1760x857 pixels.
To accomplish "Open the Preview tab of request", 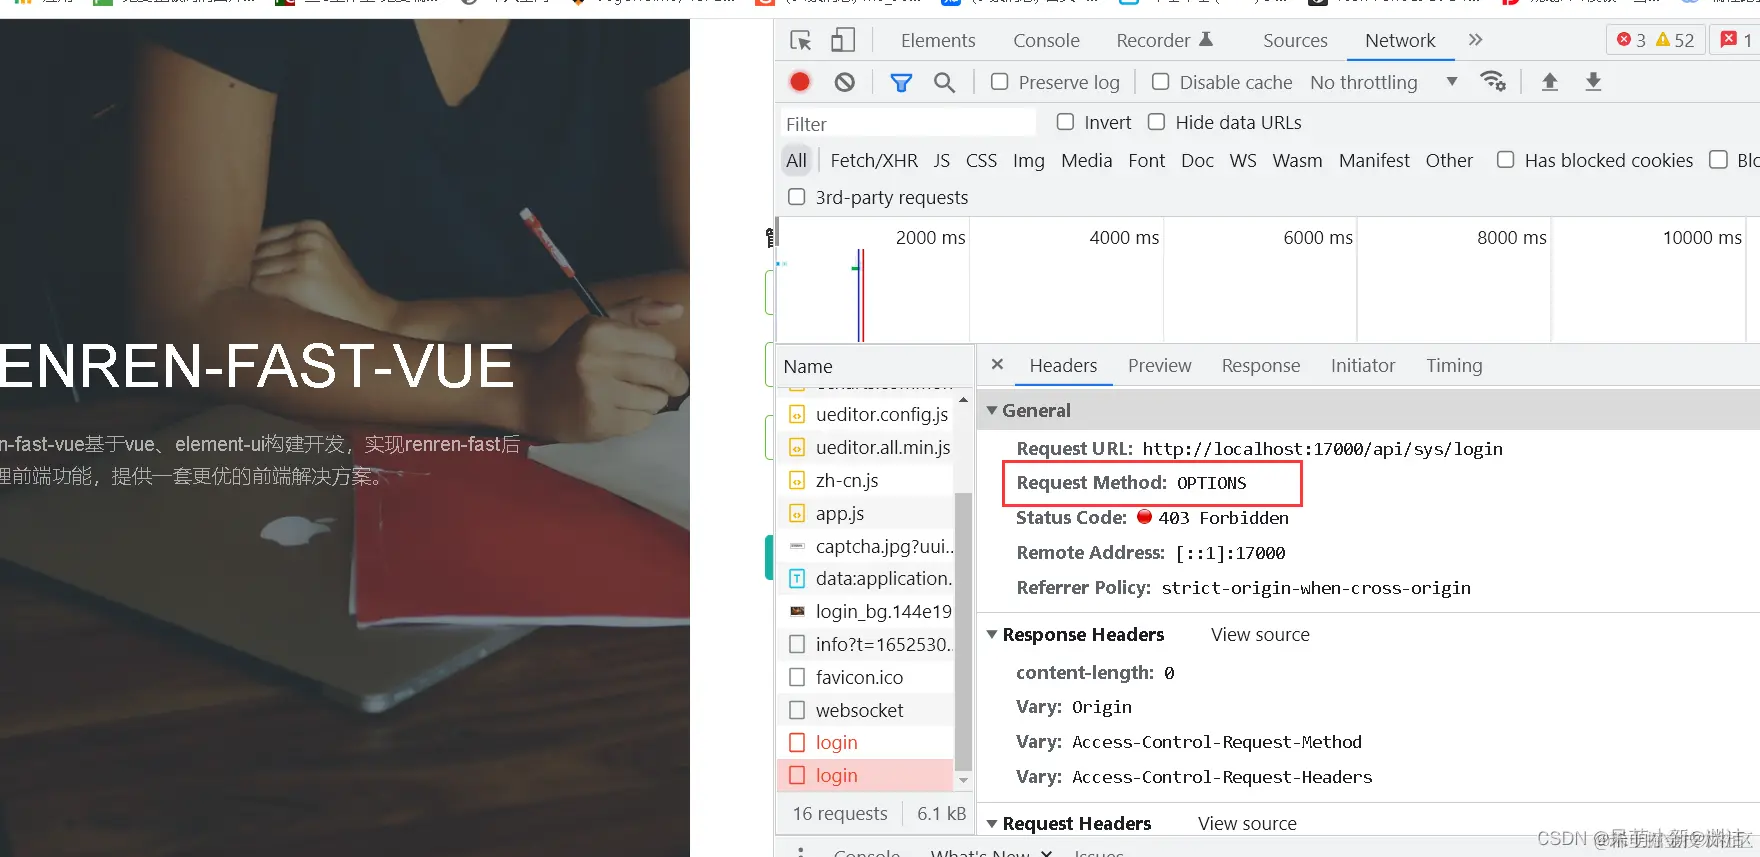I will point(1159,365).
